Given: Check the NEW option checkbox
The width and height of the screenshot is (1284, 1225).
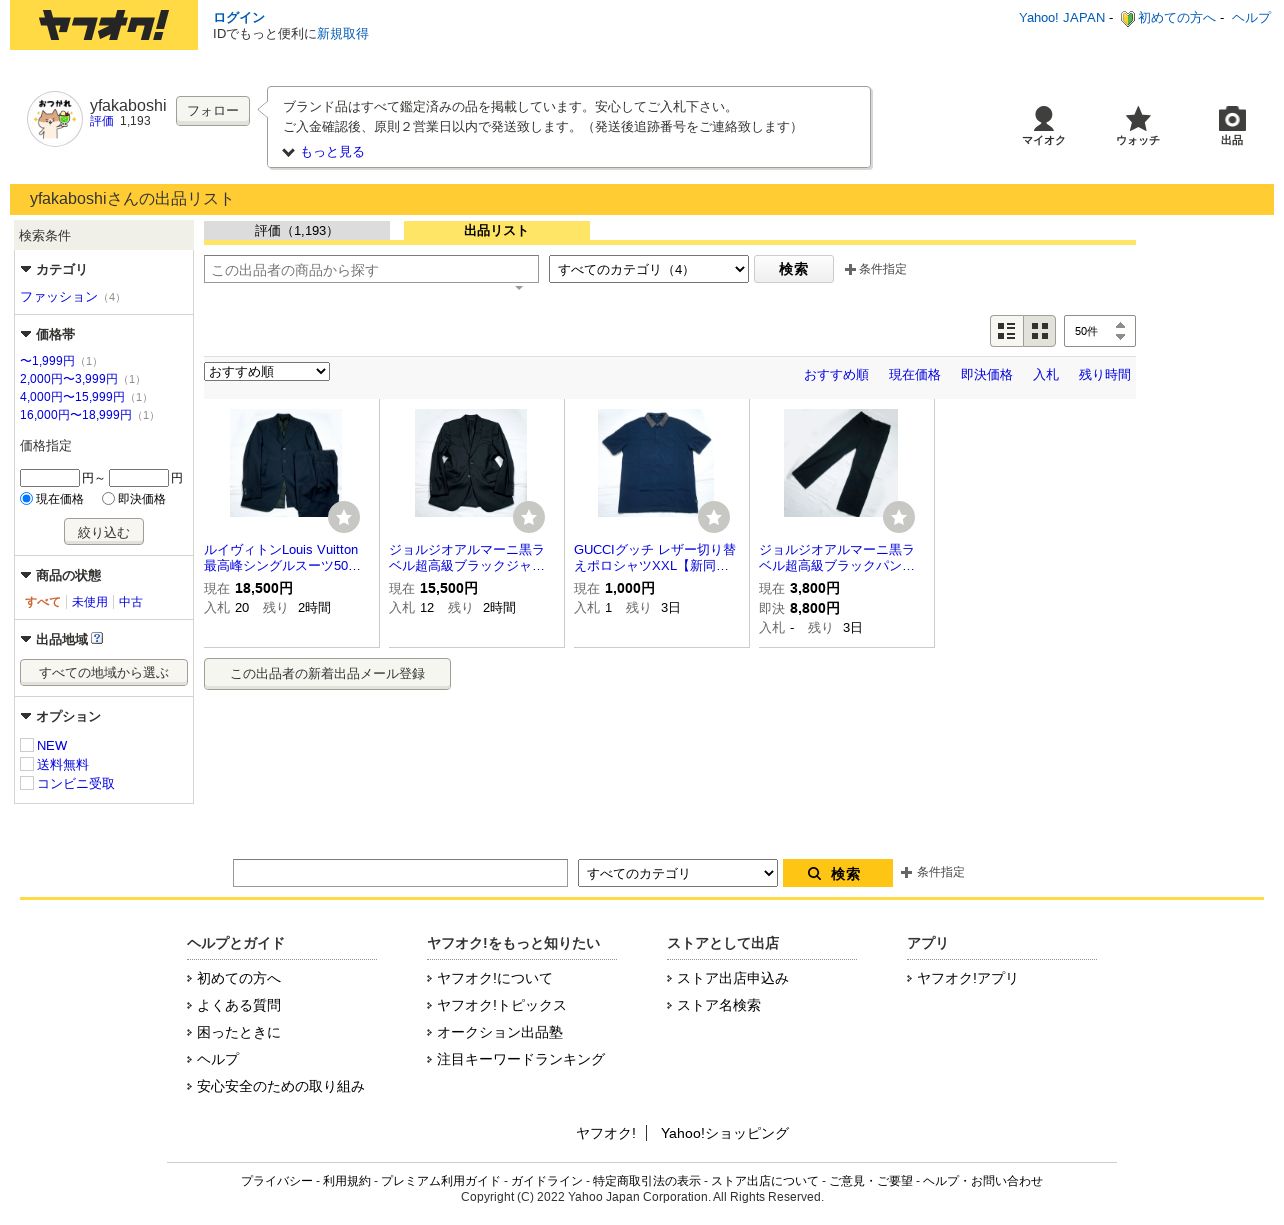Looking at the screenshot, I should [x=27, y=745].
